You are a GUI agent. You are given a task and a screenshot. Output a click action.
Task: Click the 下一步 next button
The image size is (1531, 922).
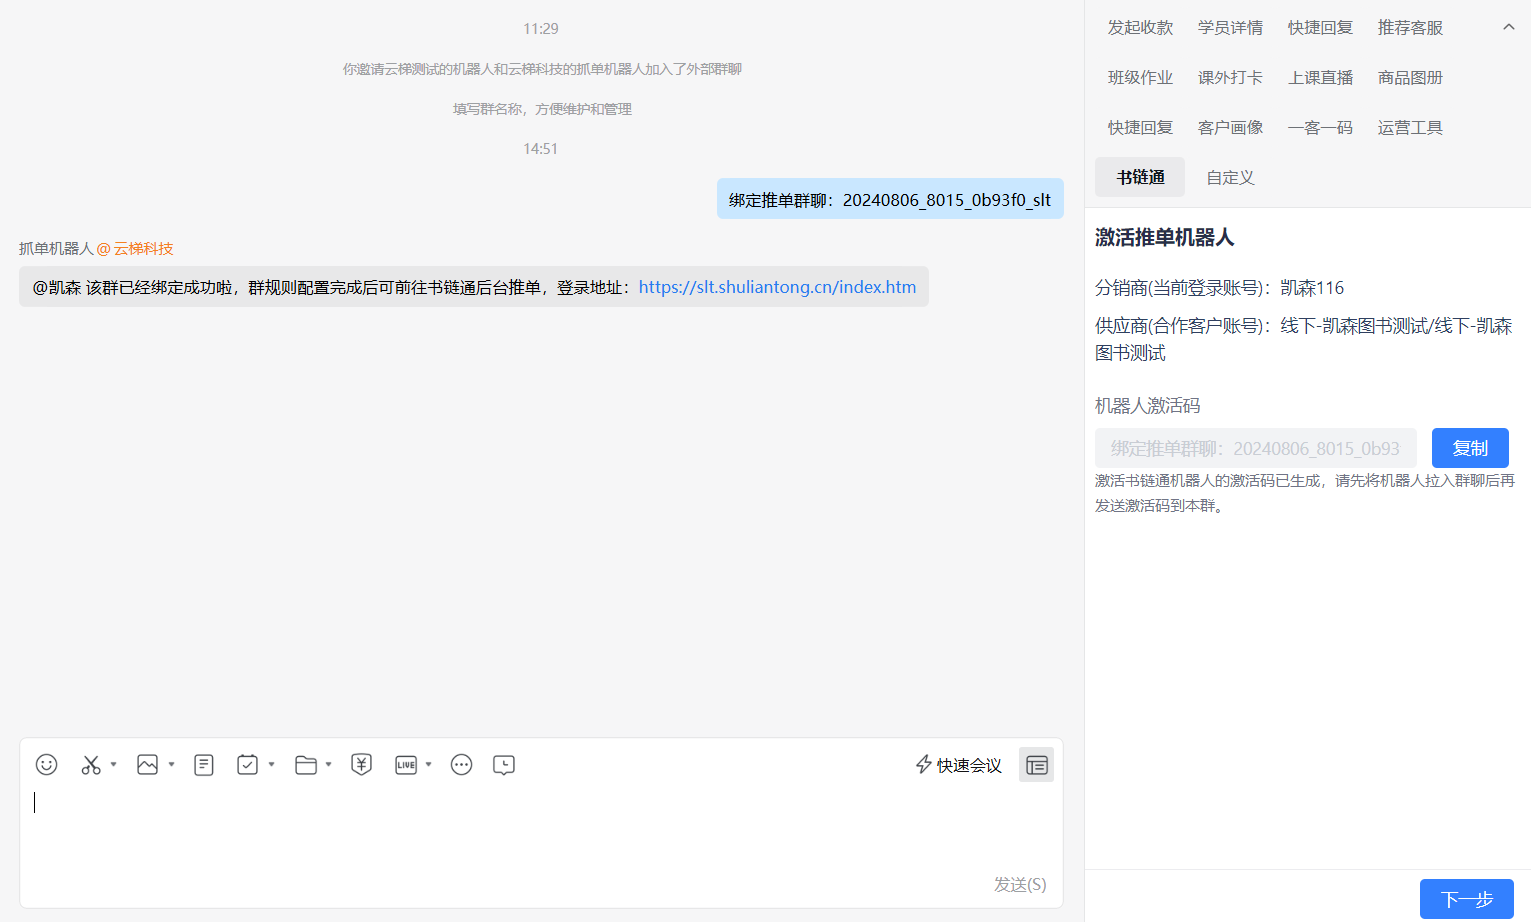(x=1466, y=899)
